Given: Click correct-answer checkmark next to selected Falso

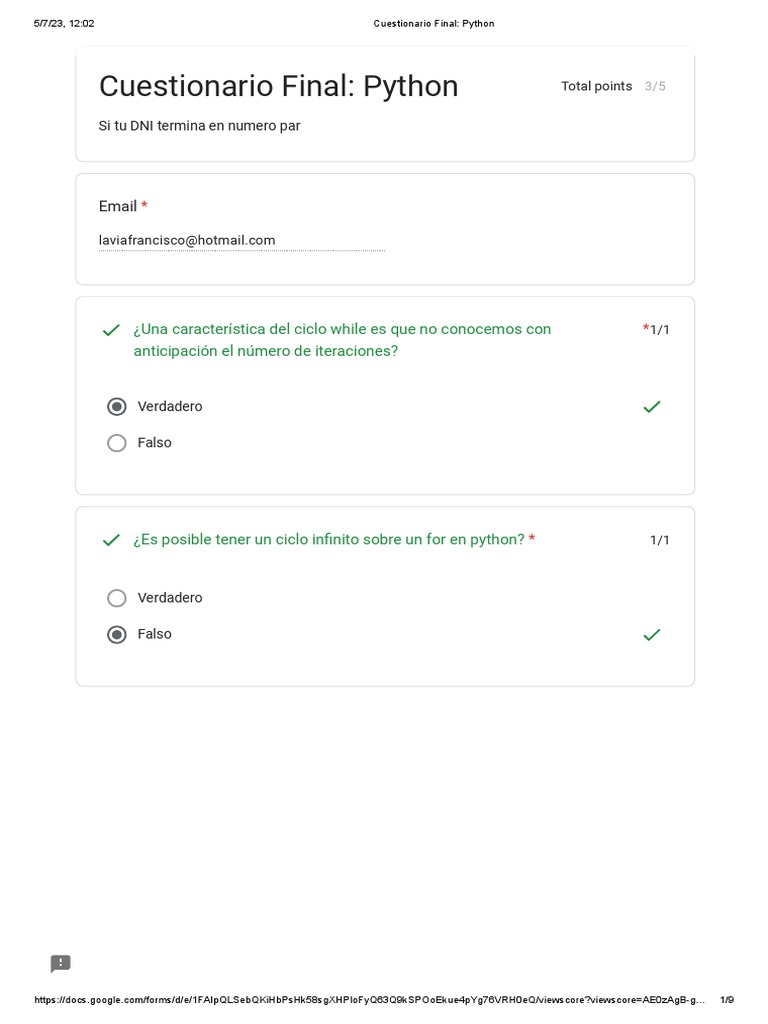Looking at the screenshot, I should [x=652, y=635].
